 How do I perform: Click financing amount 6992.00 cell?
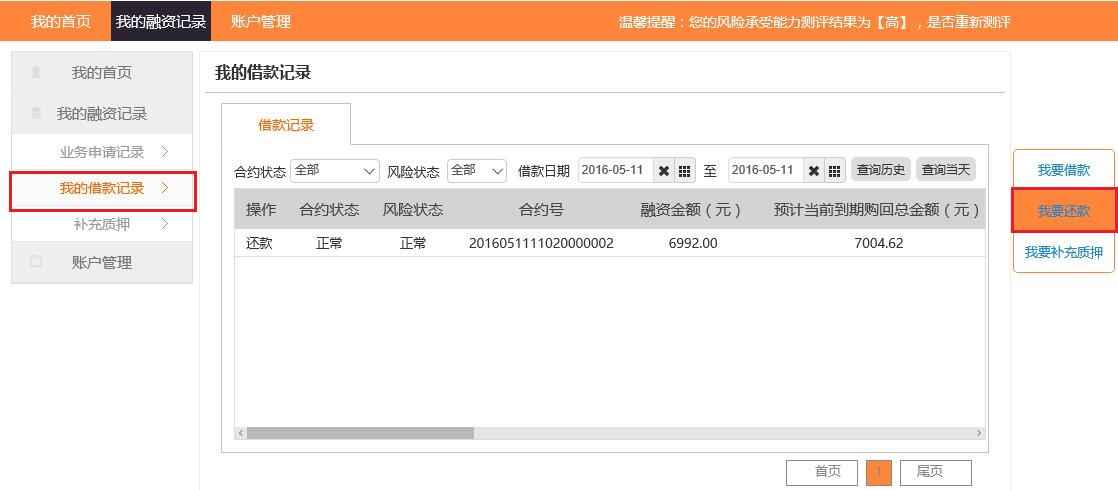[x=693, y=243]
